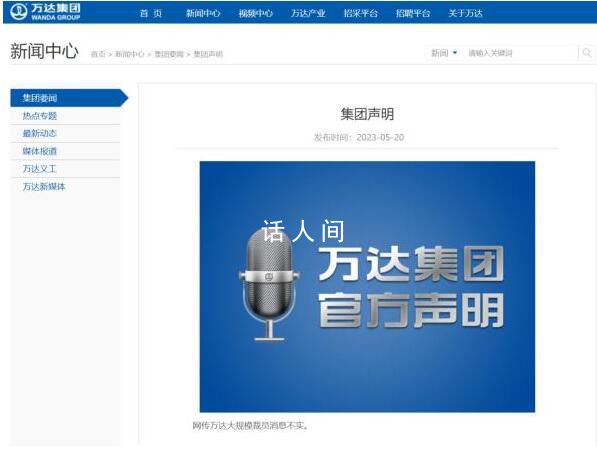Click the Wanda Group logo

coord(45,12)
